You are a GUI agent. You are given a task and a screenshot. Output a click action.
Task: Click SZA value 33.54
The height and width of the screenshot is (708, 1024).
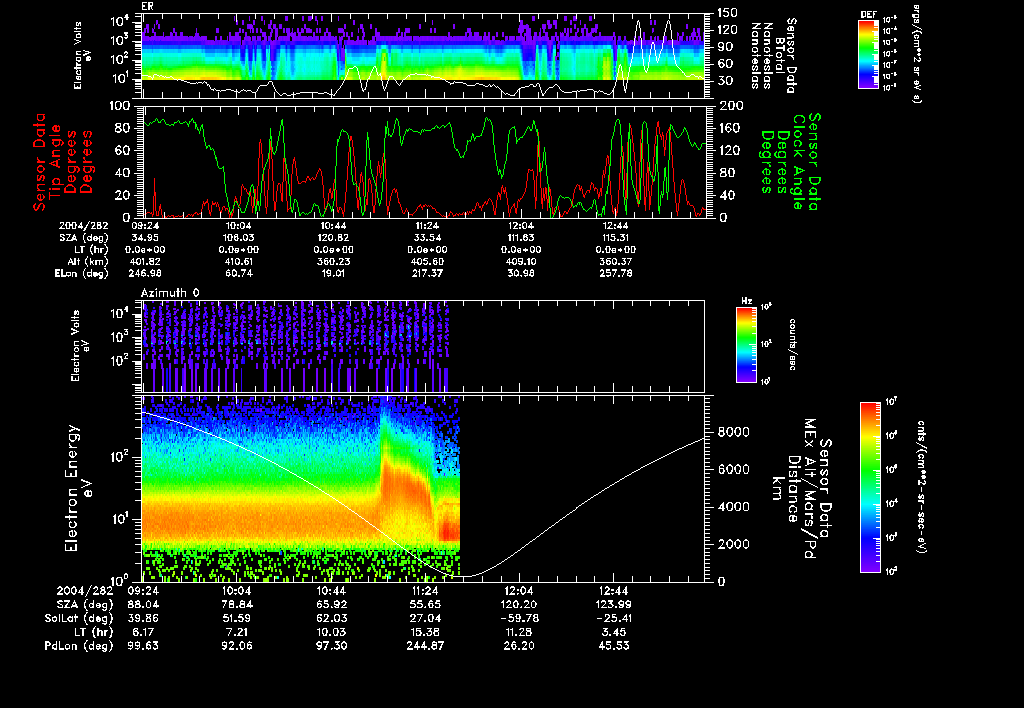pos(426,238)
